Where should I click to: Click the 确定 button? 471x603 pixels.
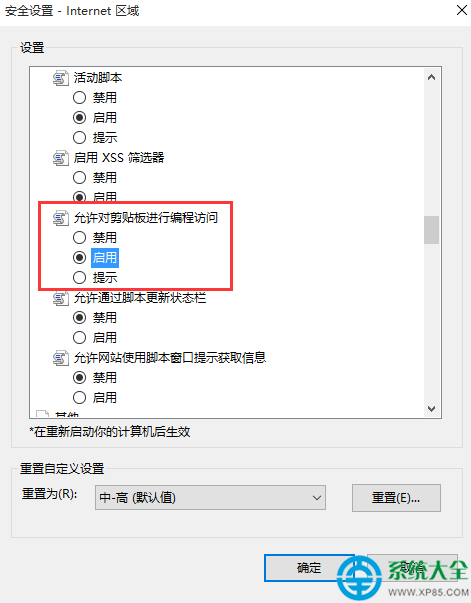point(309,568)
